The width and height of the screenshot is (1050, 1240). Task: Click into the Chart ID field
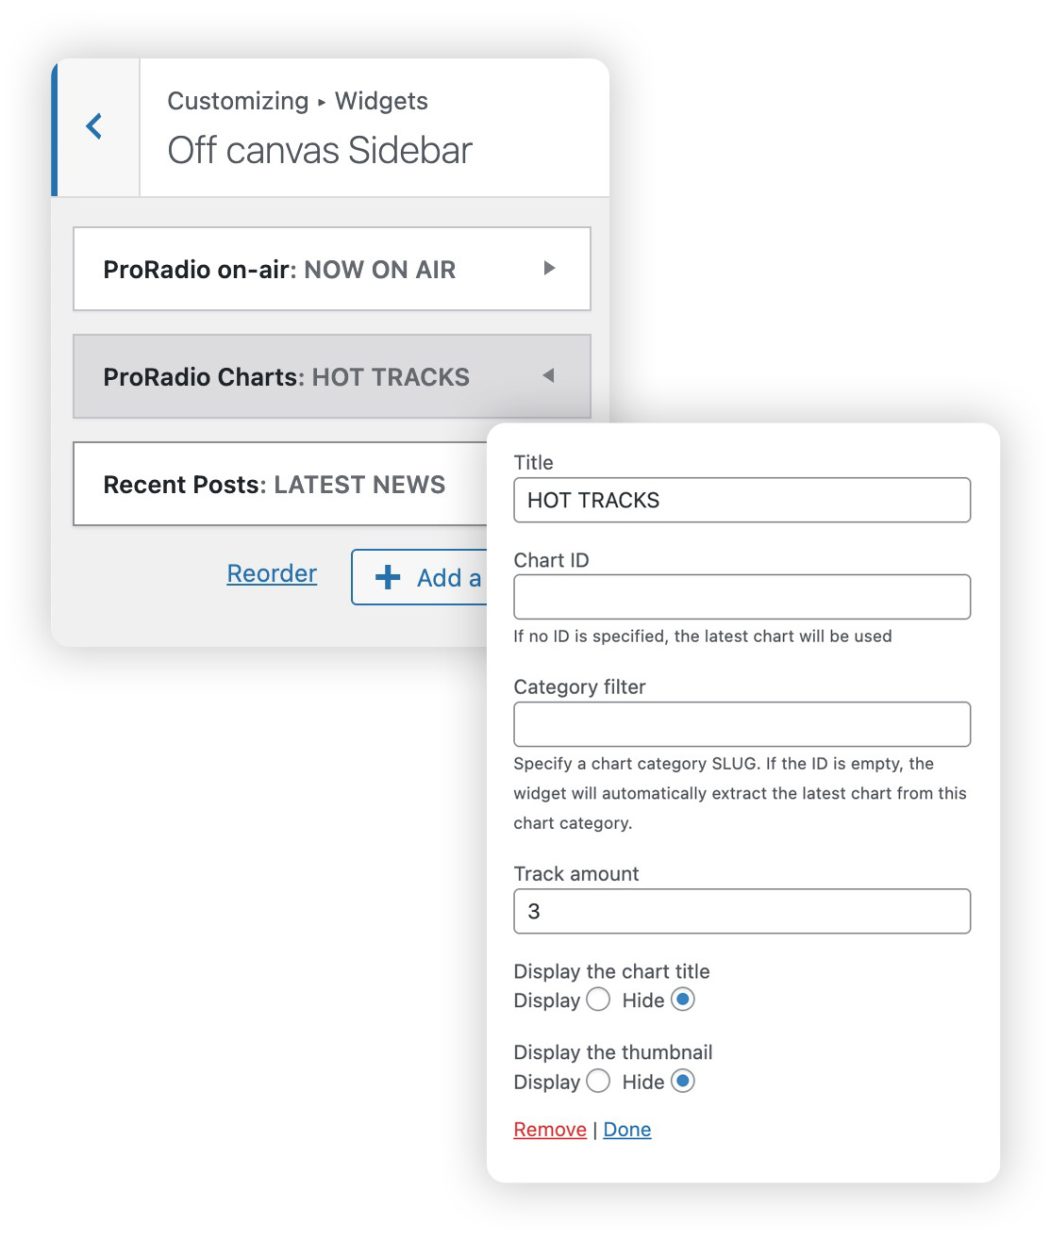[742, 597]
